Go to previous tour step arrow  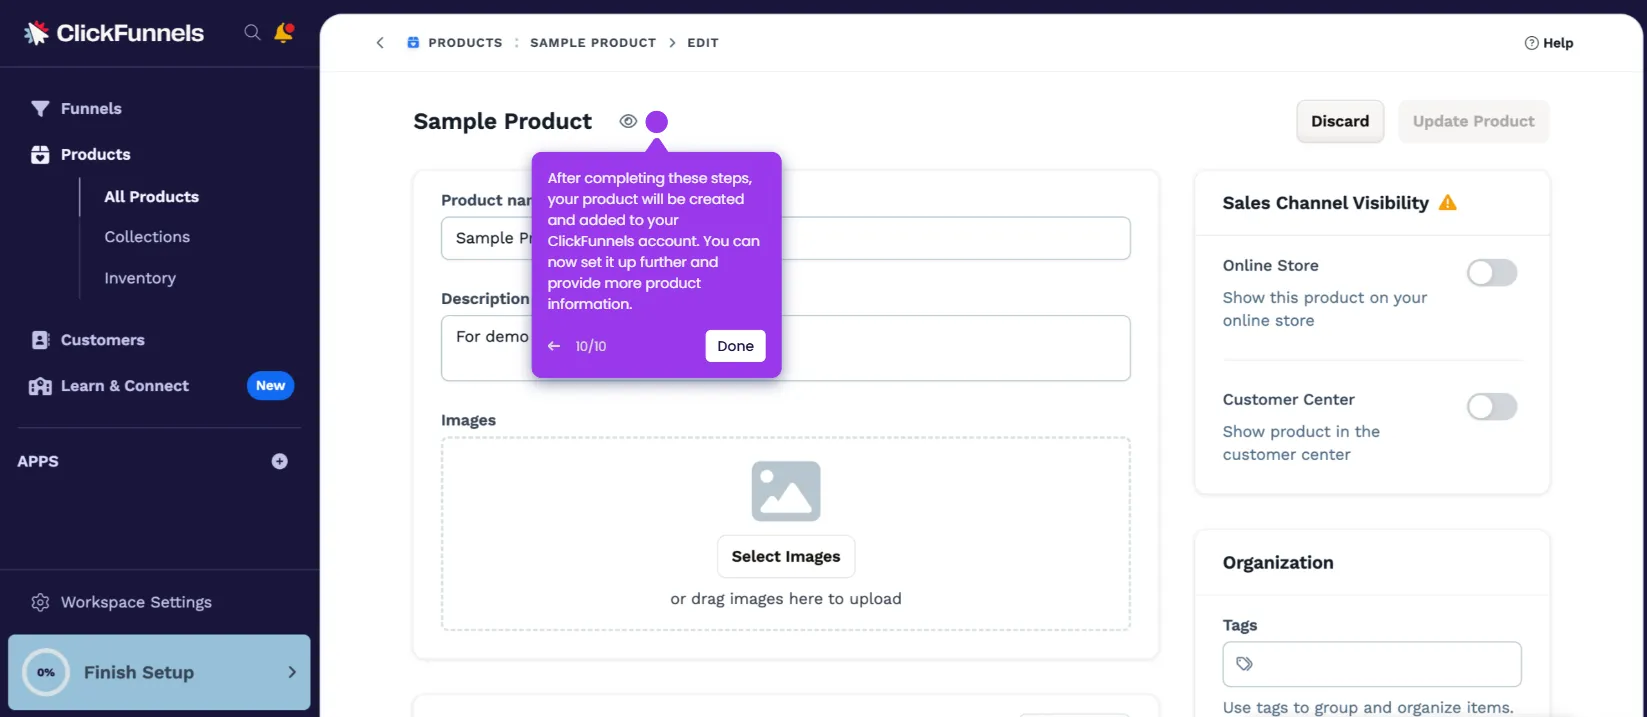pos(554,346)
